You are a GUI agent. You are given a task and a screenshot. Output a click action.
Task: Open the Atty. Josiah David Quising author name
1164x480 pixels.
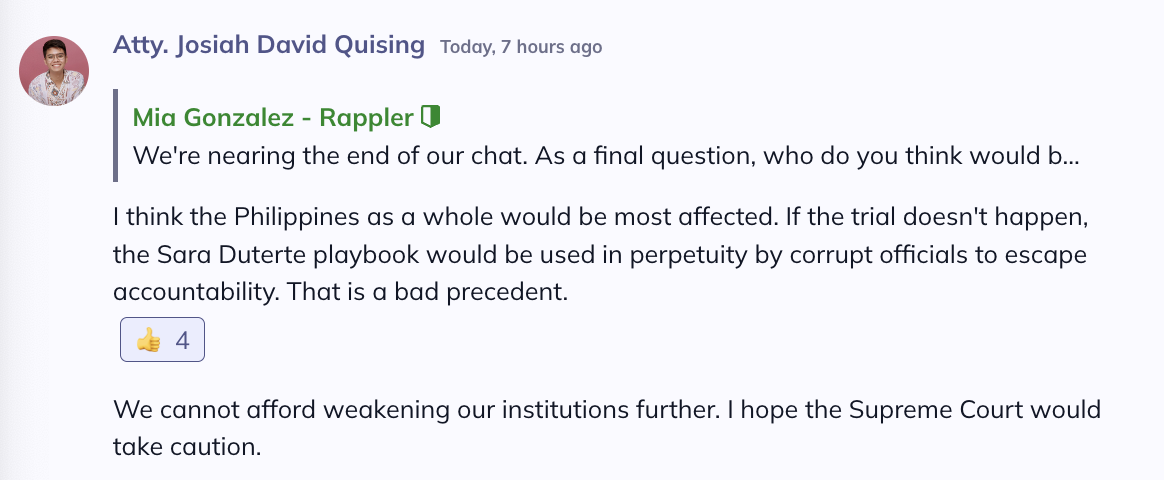click(x=269, y=45)
